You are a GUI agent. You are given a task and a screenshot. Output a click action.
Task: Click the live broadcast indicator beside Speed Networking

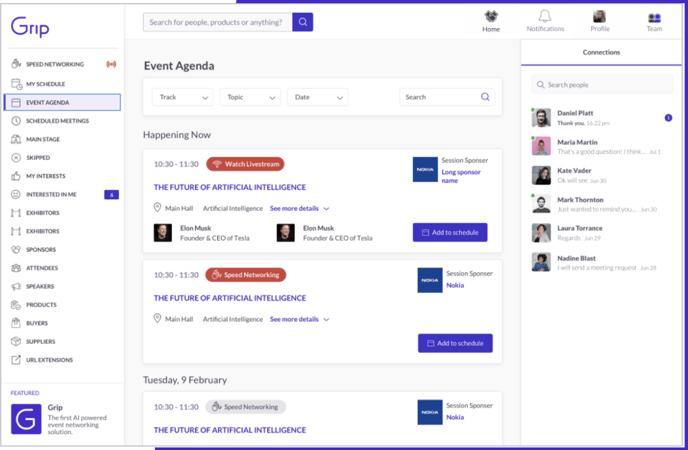tap(111, 64)
